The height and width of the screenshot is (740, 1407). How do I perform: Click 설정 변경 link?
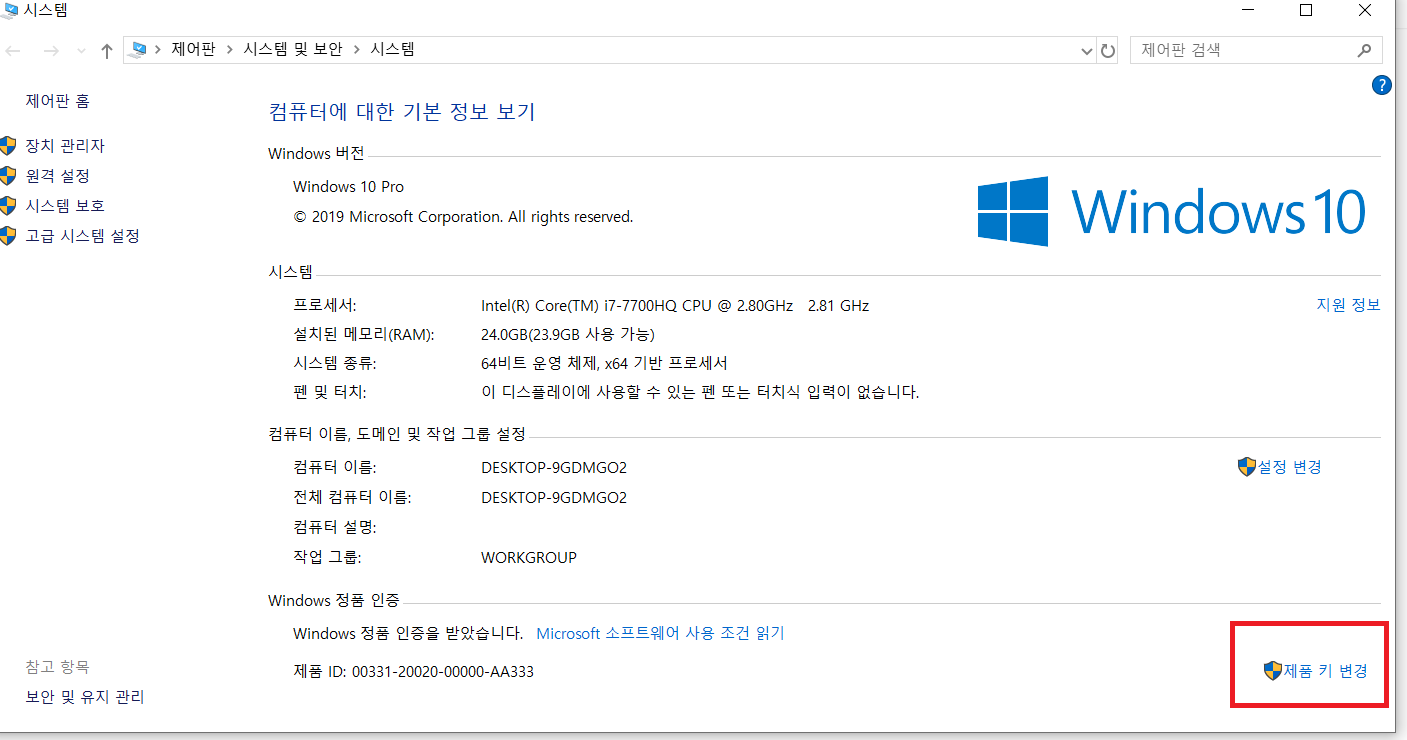1290,467
